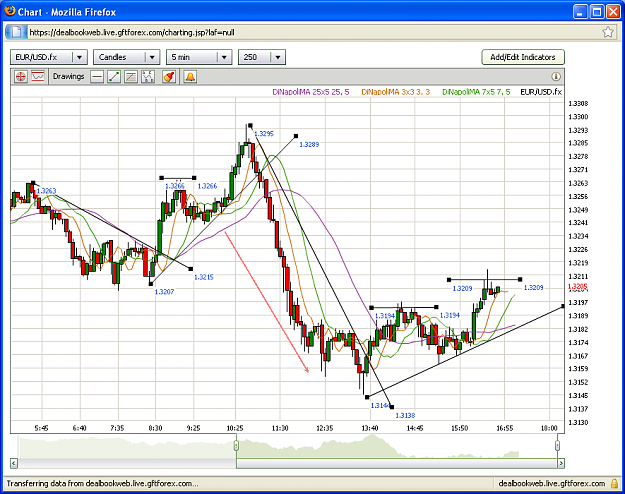The width and height of the screenshot is (625, 494).
Task: Click the 1.3300 price axis label
Action: (578, 117)
